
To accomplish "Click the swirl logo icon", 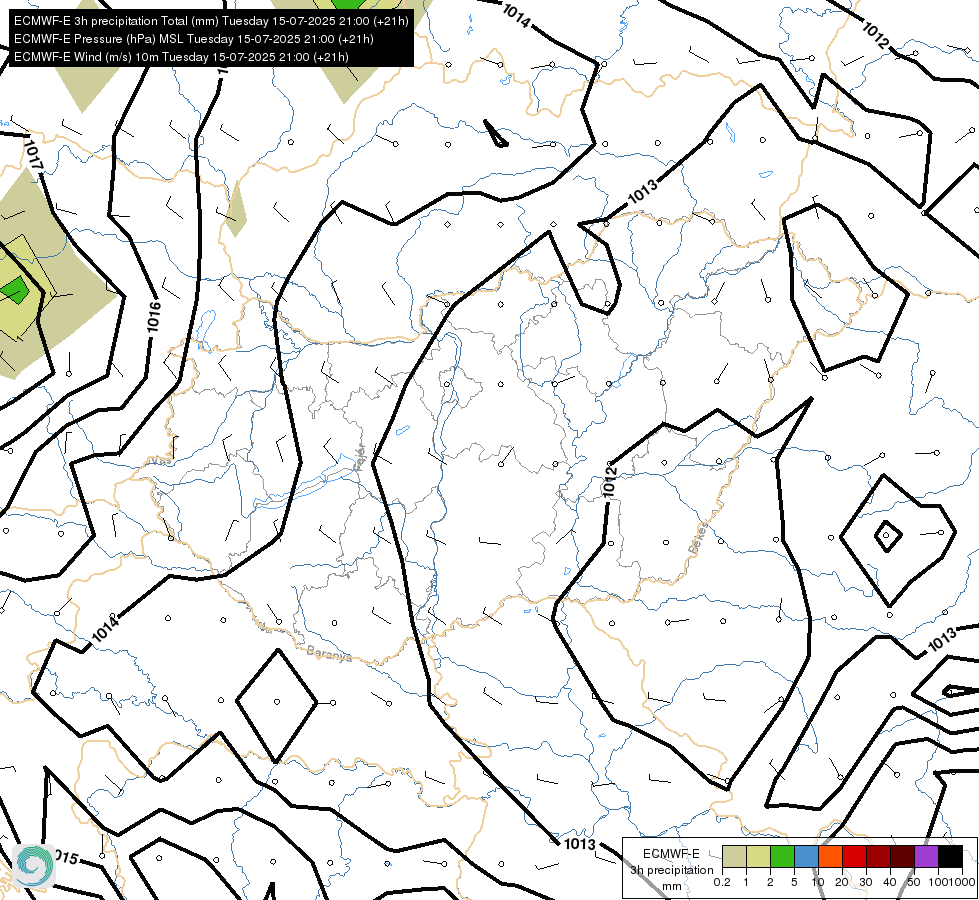I will [34, 865].
